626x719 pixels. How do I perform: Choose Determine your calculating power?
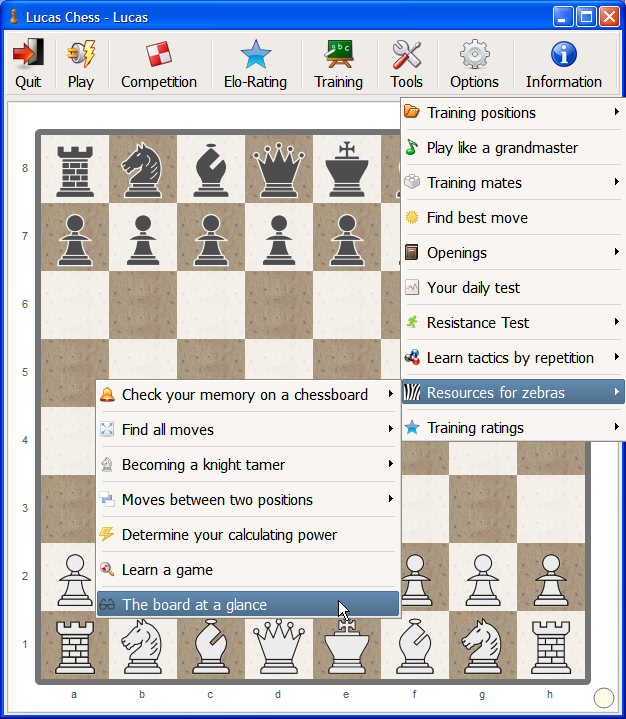tap(248, 535)
